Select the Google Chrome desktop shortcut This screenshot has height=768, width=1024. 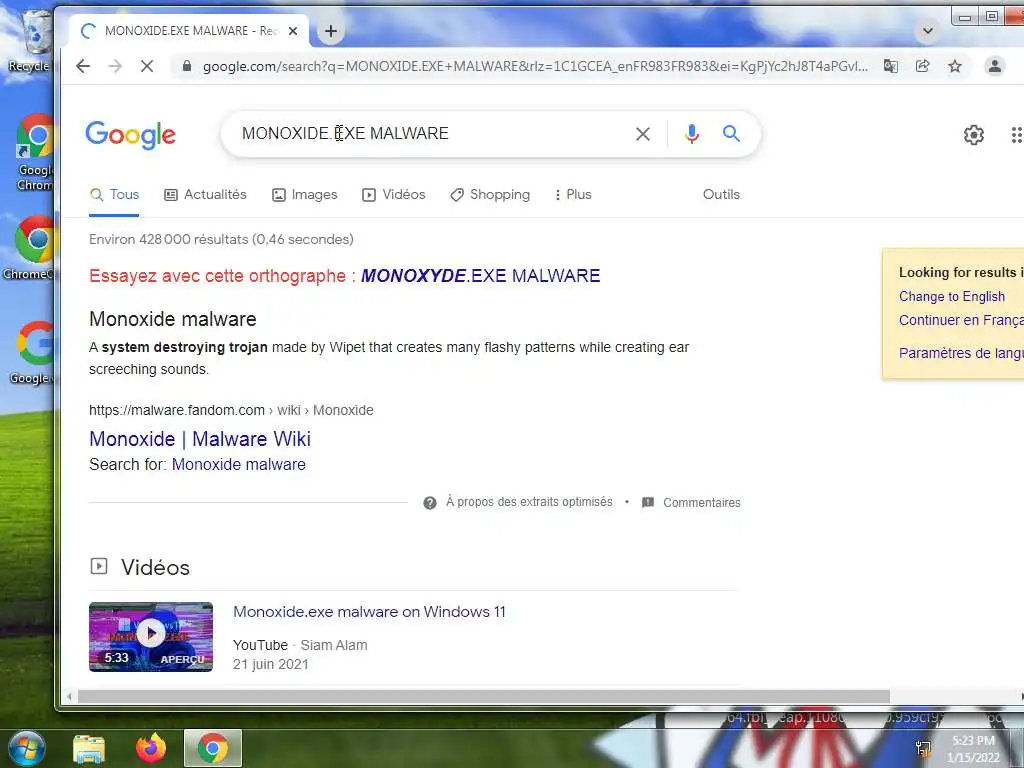pyautogui.click(x=36, y=152)
